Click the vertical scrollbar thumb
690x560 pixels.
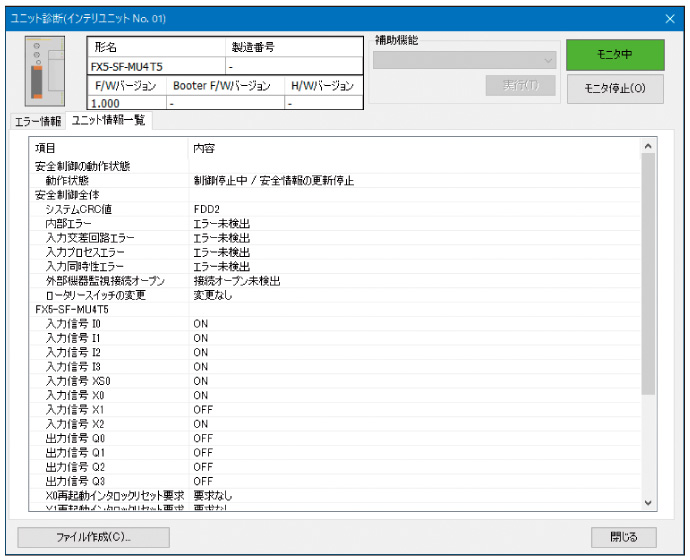(x=648, y=270)
